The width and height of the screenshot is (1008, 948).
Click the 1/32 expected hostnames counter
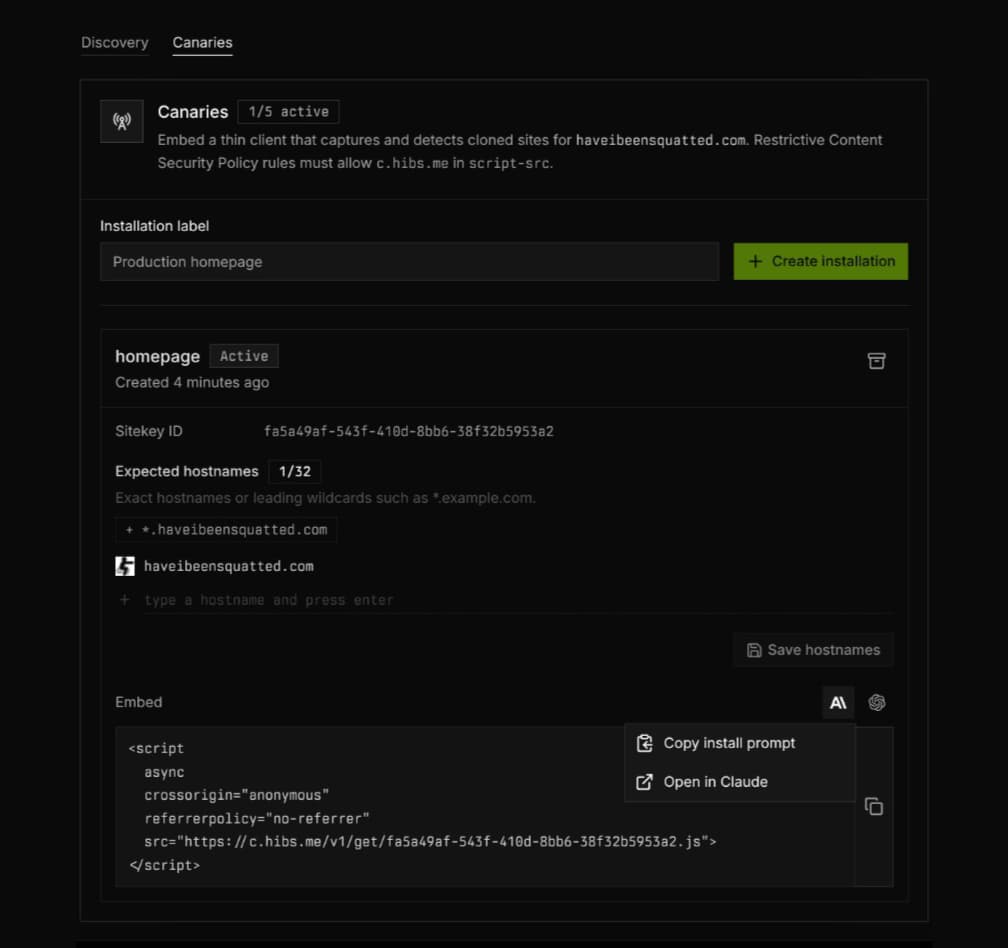click(x=294, y=471)
